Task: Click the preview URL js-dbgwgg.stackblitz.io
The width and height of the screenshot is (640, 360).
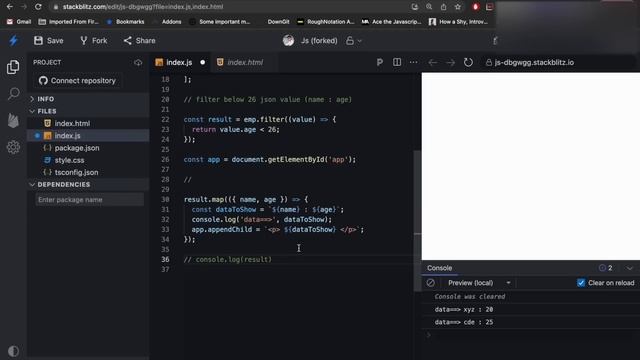Action: 534,62
